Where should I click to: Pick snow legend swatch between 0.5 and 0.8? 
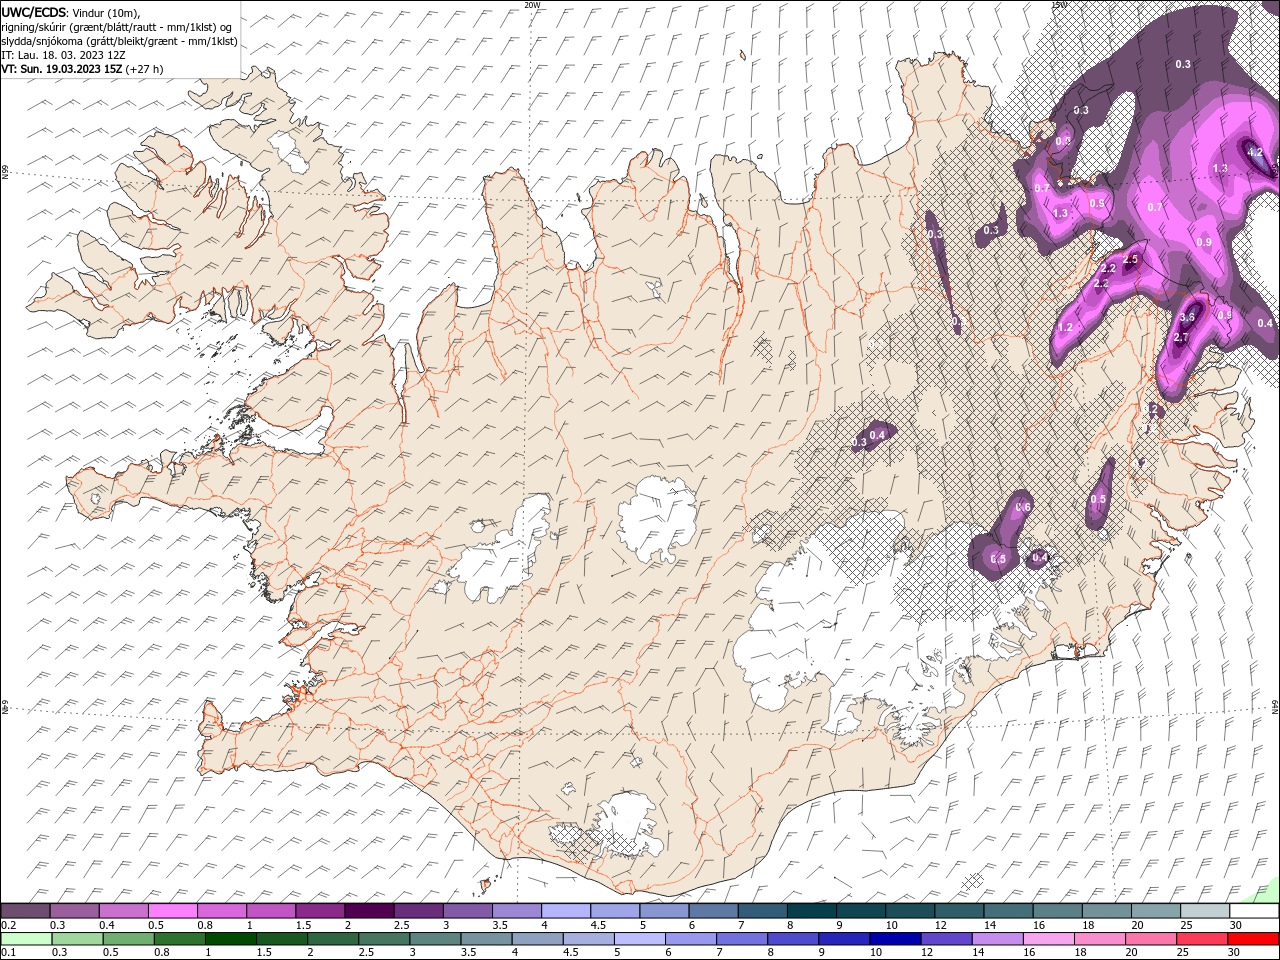click(173, 911)
